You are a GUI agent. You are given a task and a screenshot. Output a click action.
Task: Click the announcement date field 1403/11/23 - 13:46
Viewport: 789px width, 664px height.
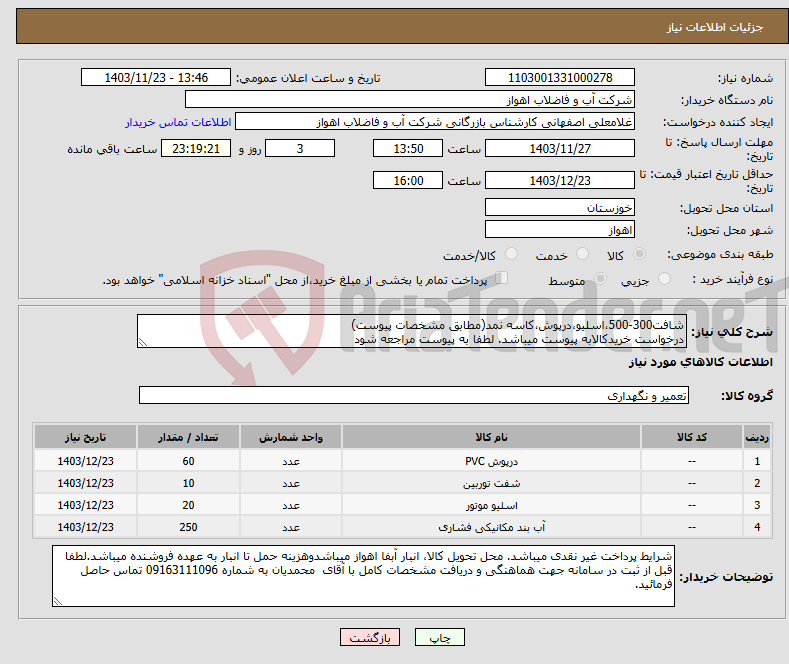155,77
